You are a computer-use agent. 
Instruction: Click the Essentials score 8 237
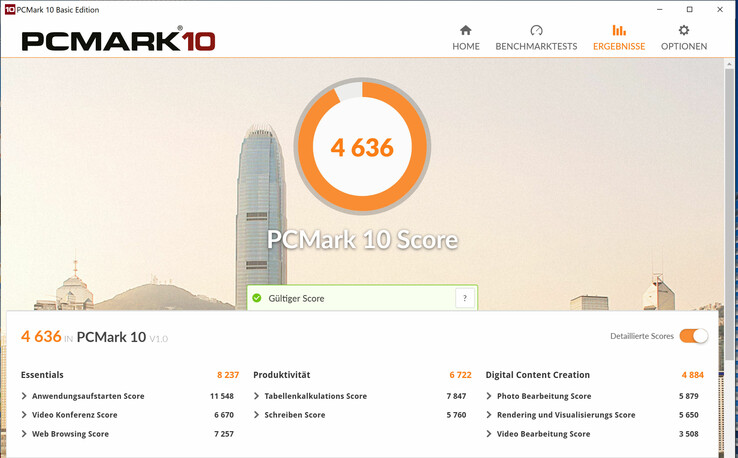click(x=228, y=375)
